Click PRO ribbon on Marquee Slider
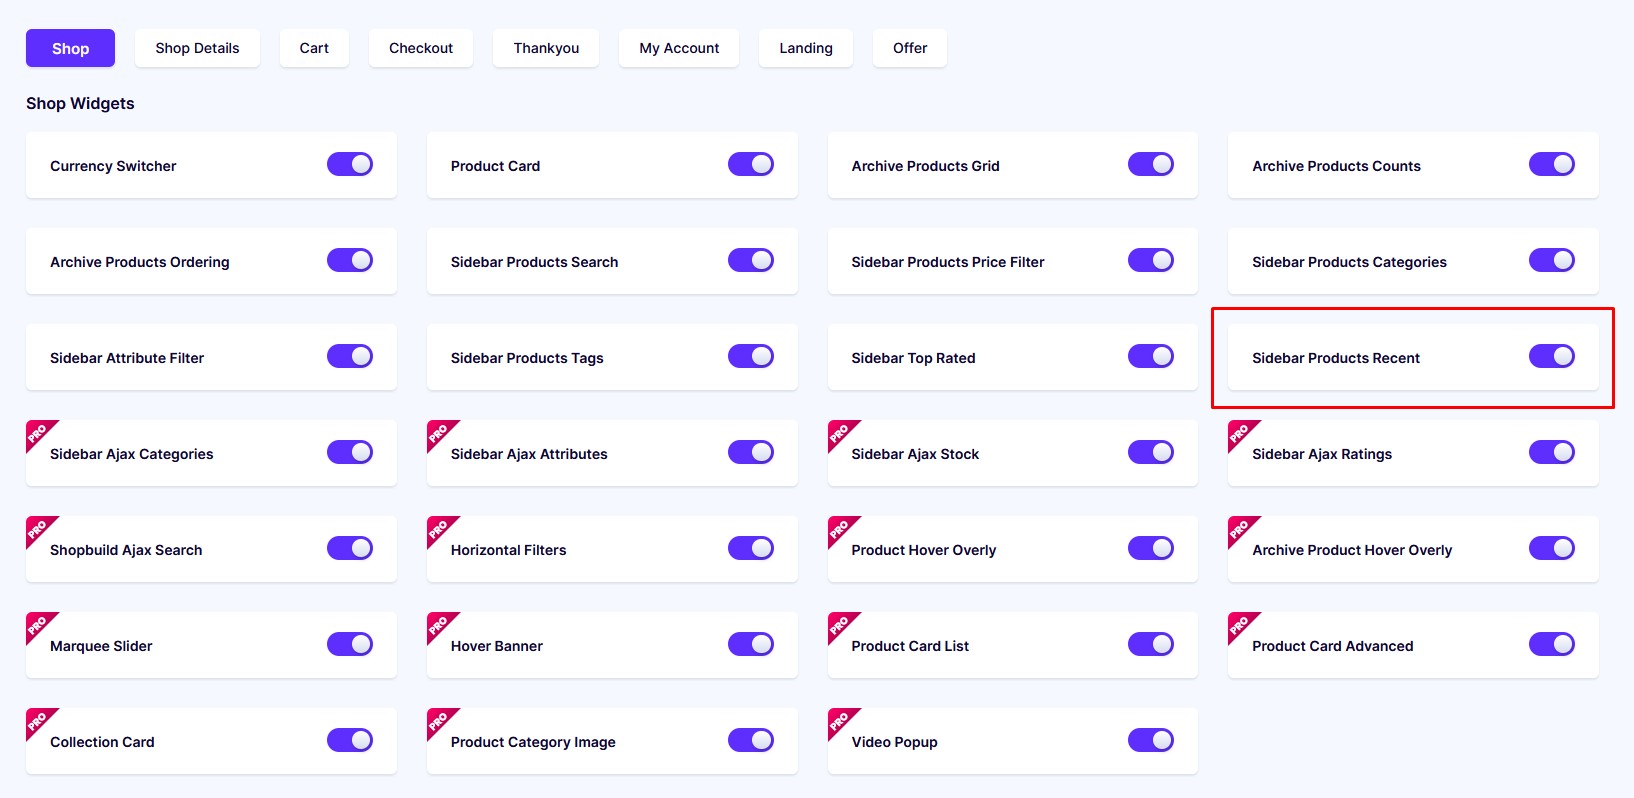The width and height of the screenshot is (1634, 798). 39,625
